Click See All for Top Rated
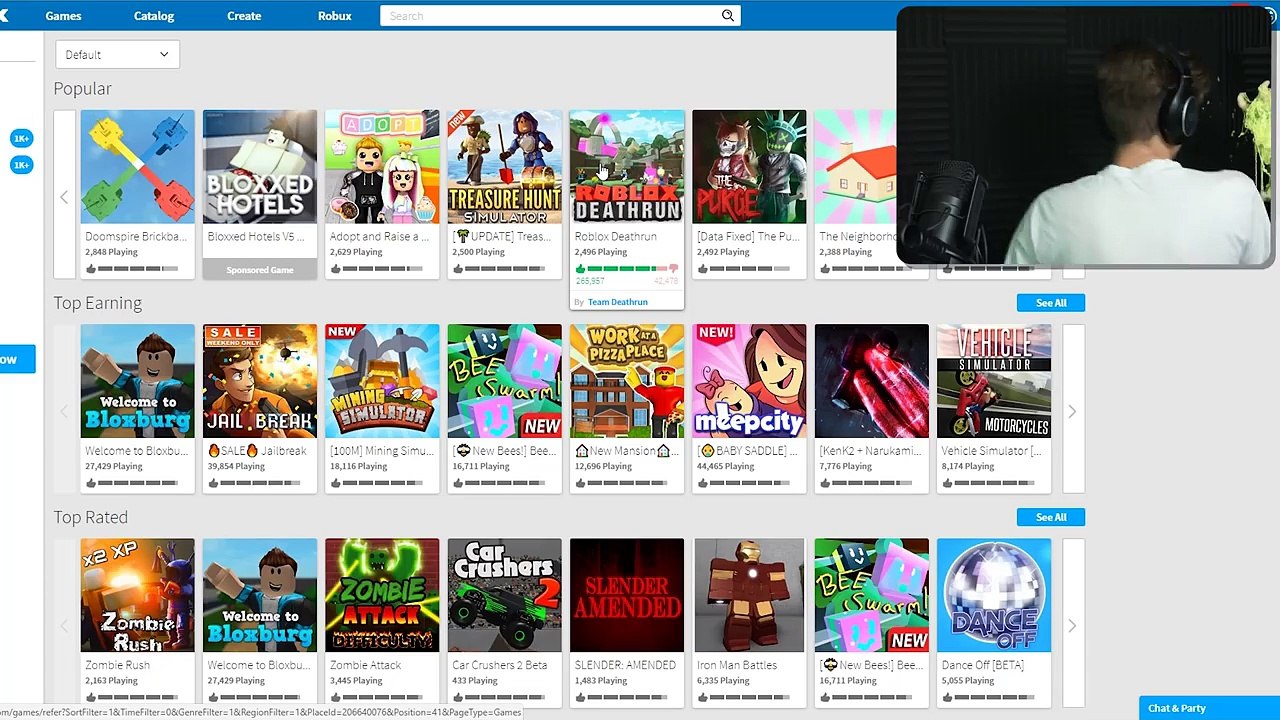Viewport: 1280px width, 720px height. (x=1051, y=517)
